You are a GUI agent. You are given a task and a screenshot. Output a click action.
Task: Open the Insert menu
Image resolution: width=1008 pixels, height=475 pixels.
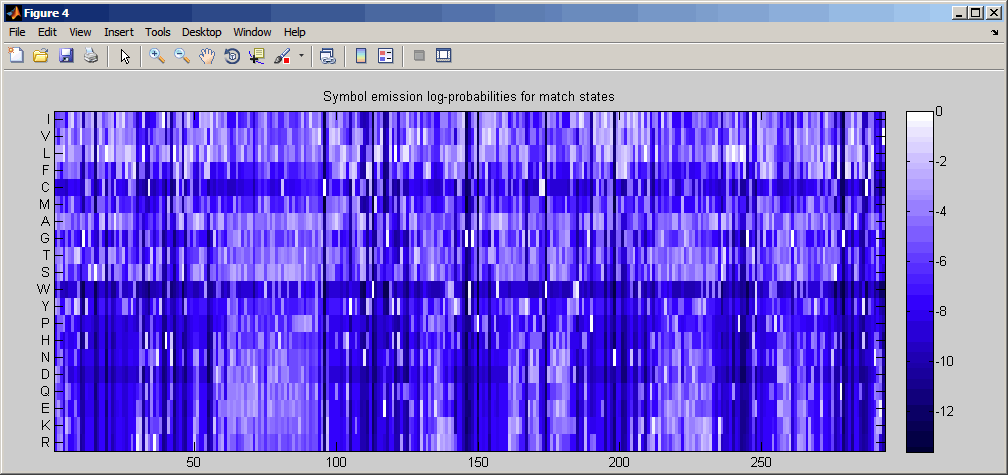[x=119, y=32]
